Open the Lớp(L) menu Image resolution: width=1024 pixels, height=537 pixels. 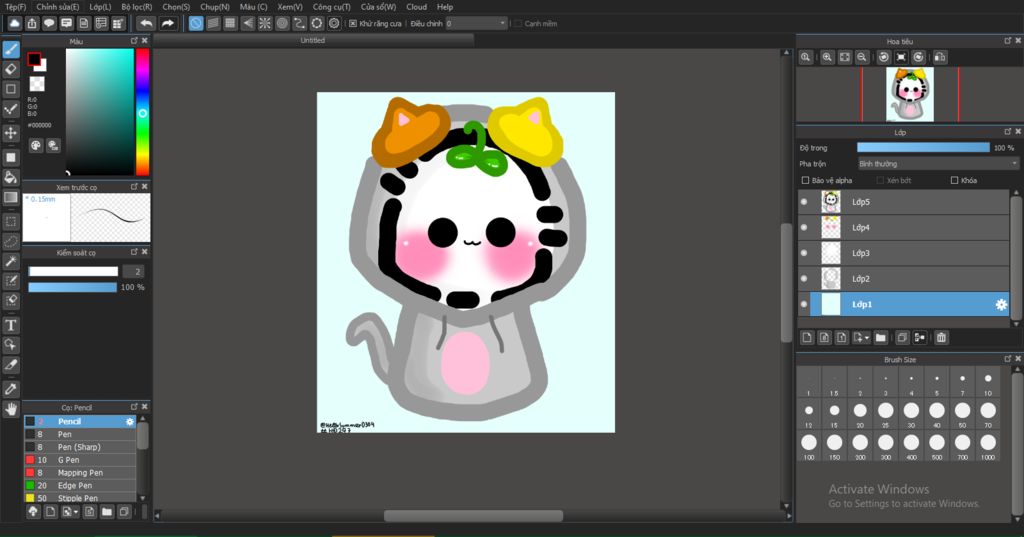tap(100, 7)
